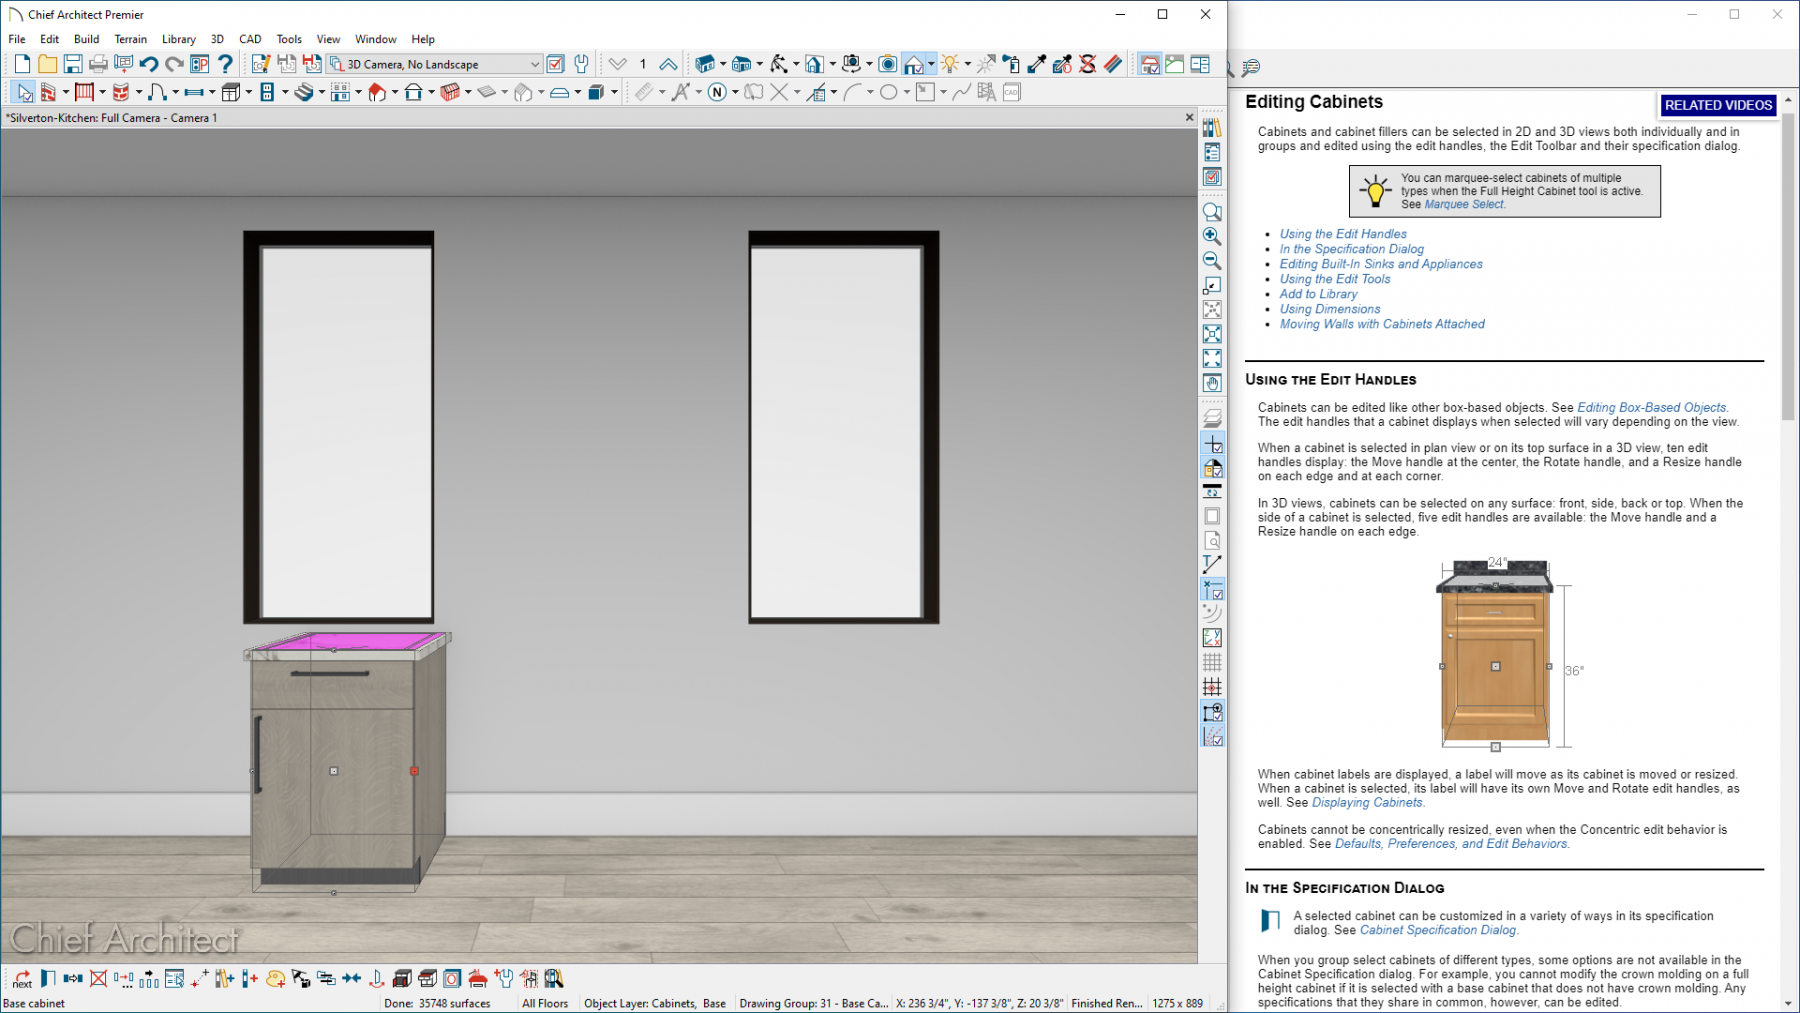This screenshot has height=1013, width=1800.
Task: Click the Select Next Object icon
Action: pos(22,979)
